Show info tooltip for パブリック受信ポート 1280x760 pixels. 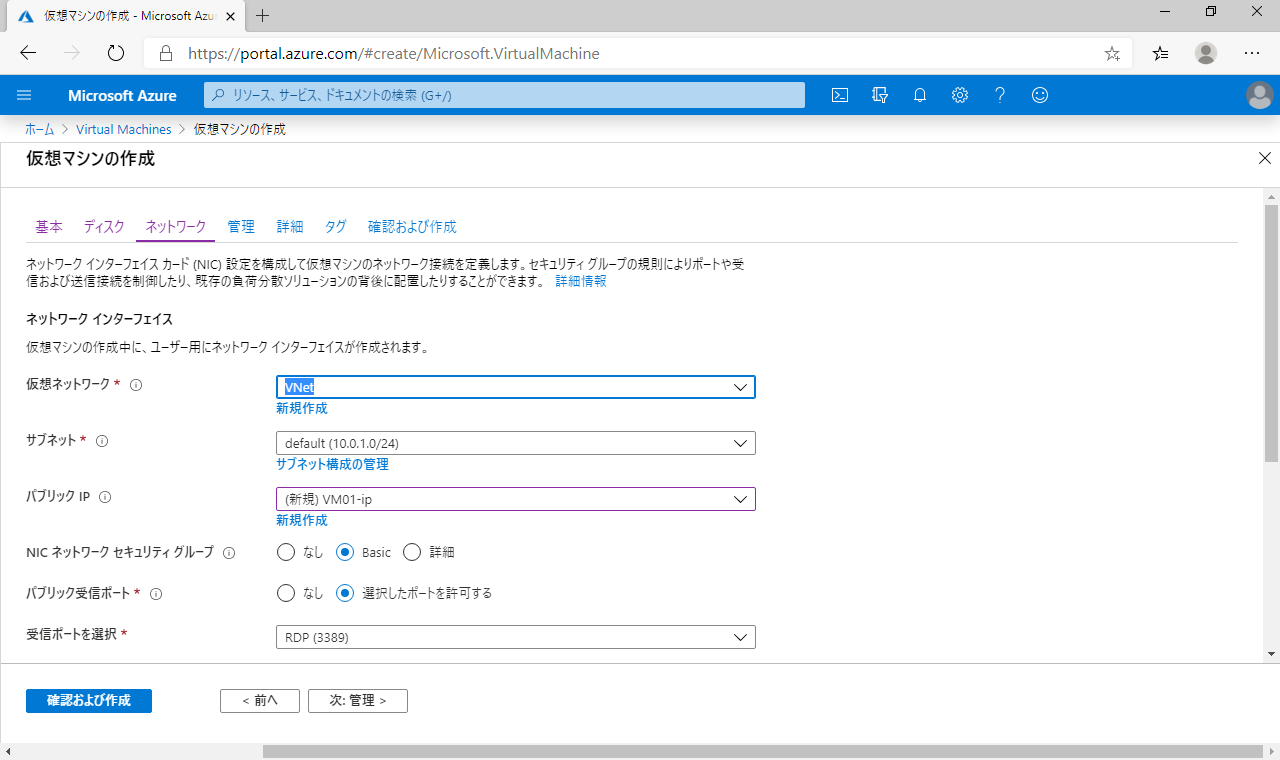point(156,594)
